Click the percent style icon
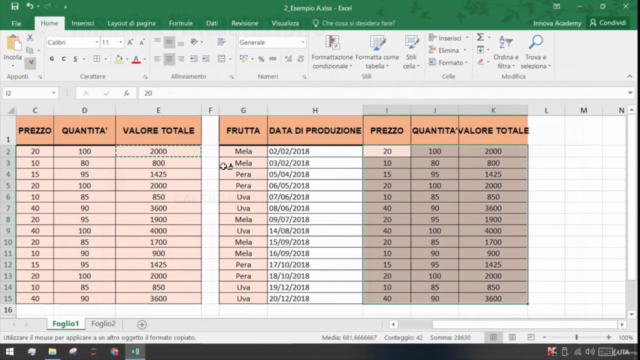Viewport: 640px width, 360px height. click(x=261, y=59)
